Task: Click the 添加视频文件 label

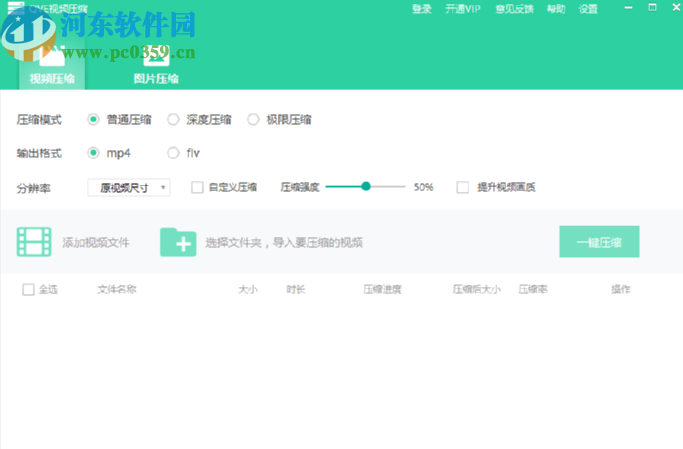Action: (x=96, y=243)
